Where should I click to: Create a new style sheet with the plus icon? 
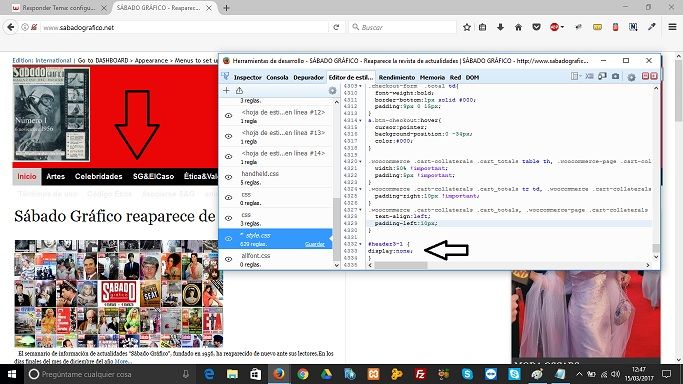pos(226,91)
